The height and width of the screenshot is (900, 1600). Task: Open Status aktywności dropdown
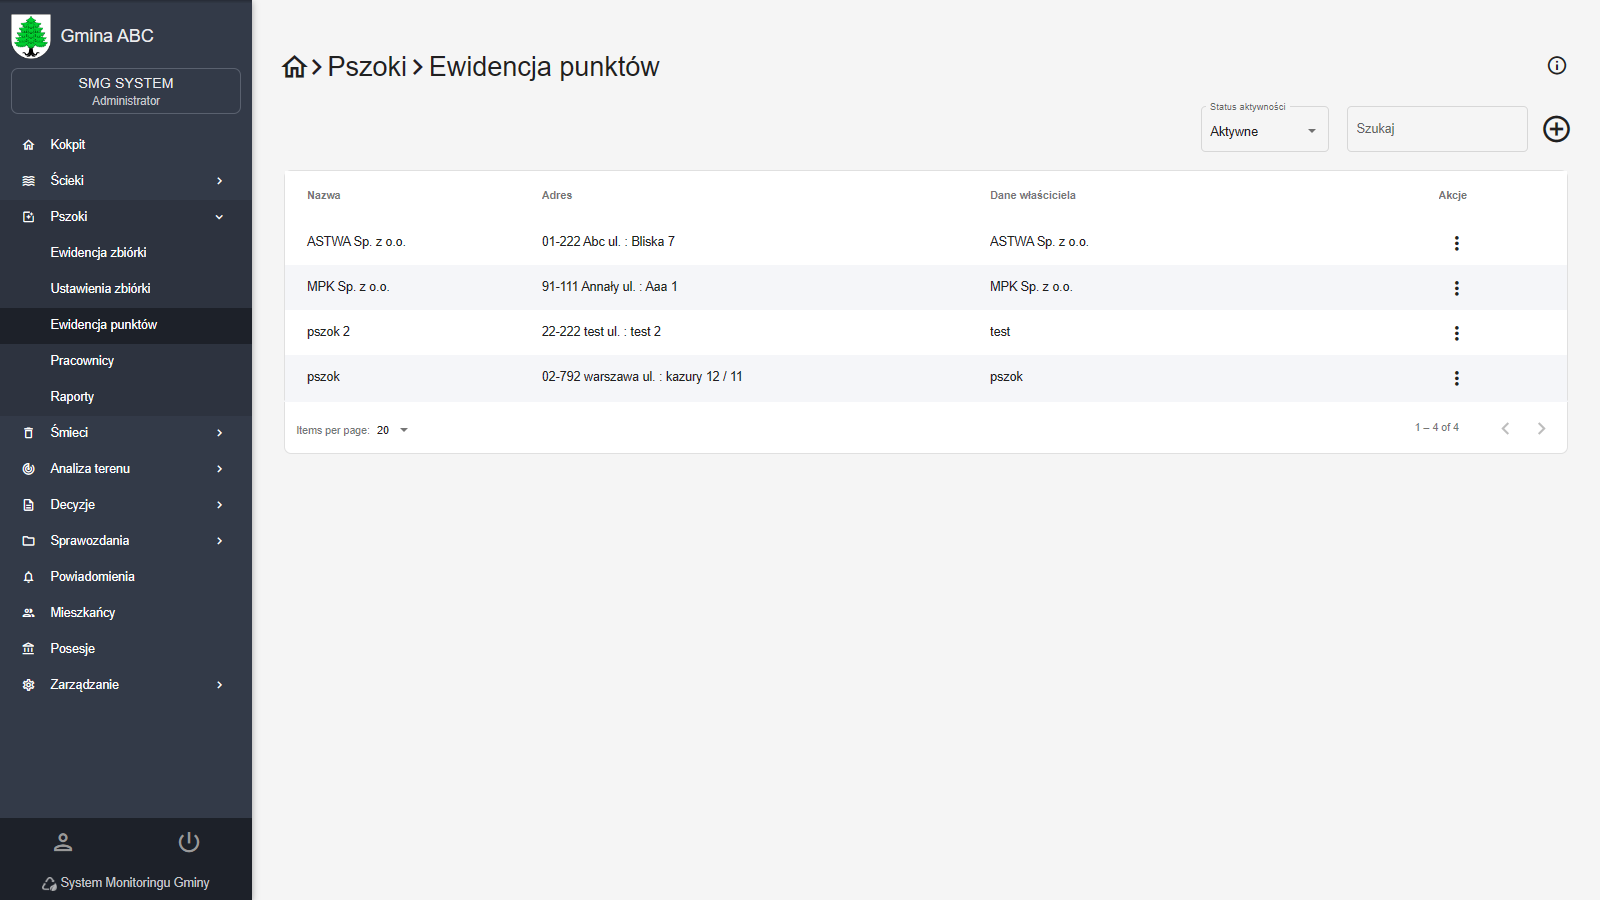1264,131
